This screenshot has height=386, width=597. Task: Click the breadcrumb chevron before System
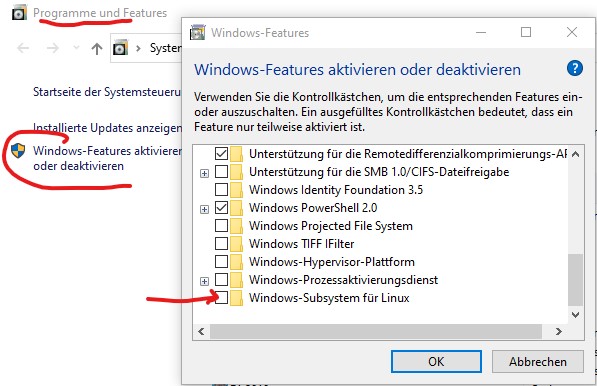click(x=138, y=48)
